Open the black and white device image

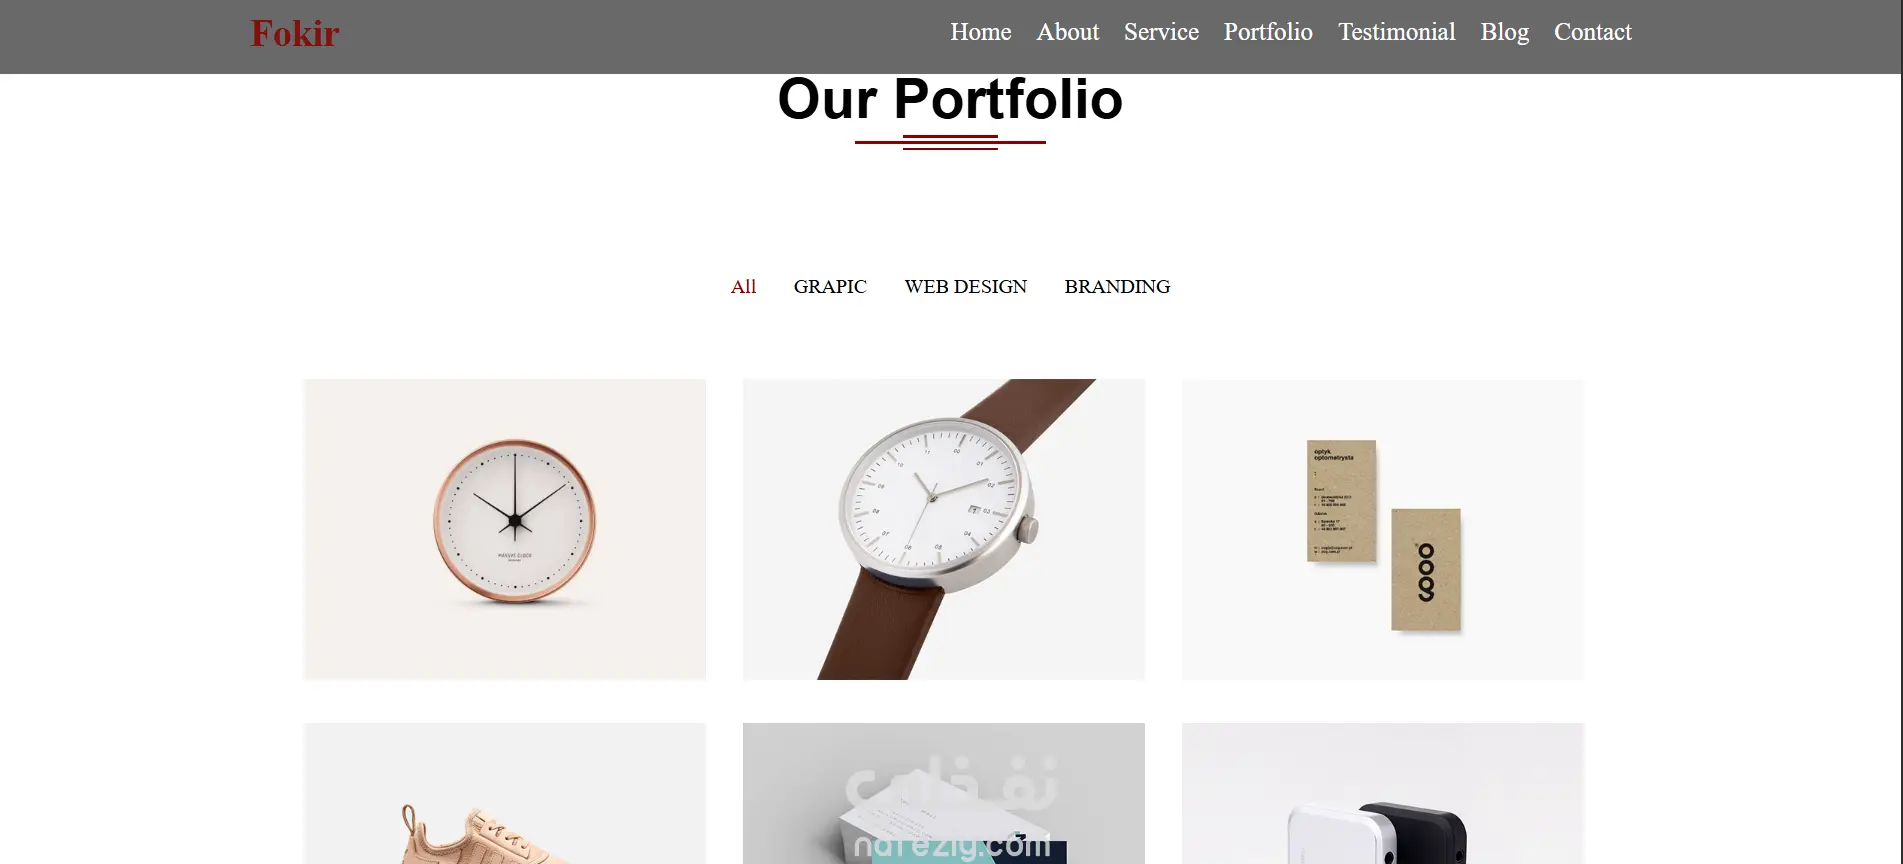click(x=1383, y=793)
